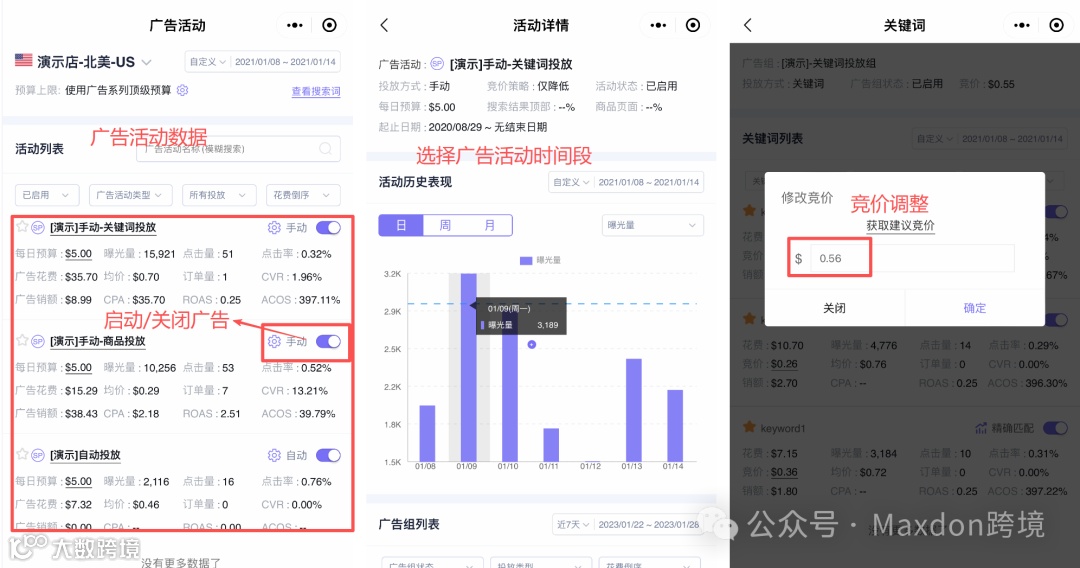Open 曝光量 metric dropdown above chart
The width and height of the screenshot is (1080, 568).
(x=652, y=225)
